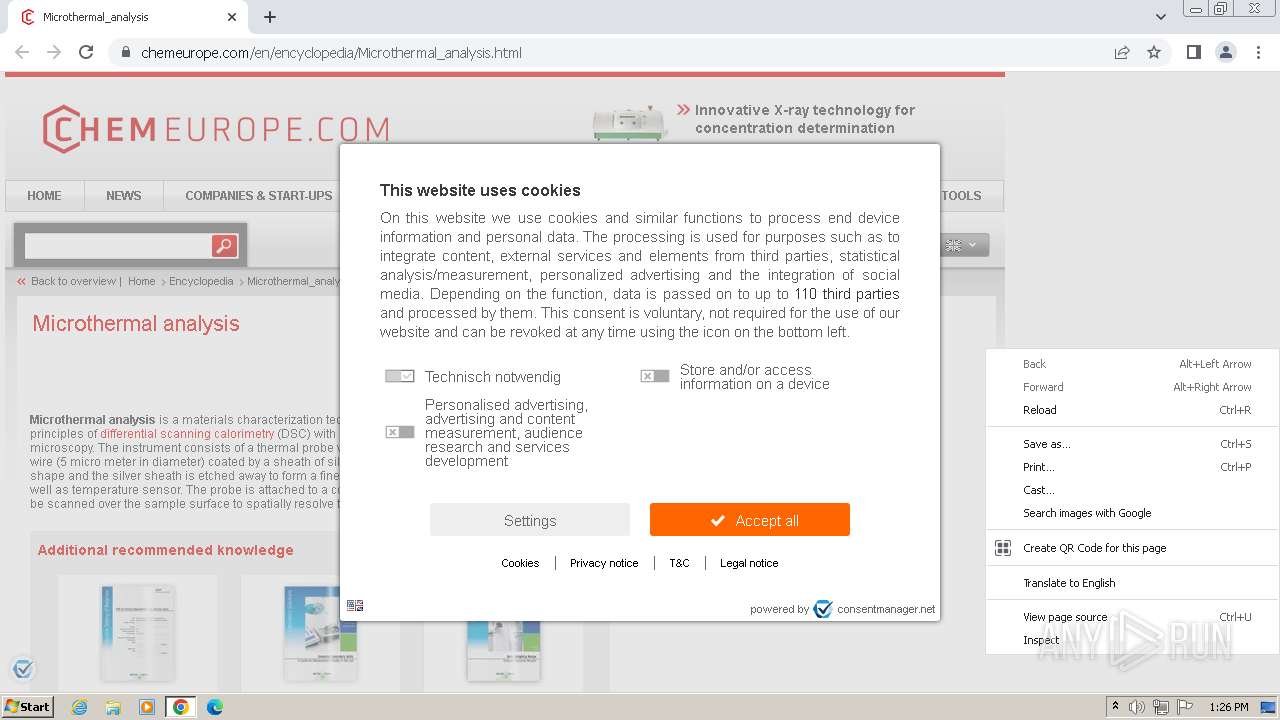Viewport: 1280px width, 720px height.
Task: Click the volume icon in system tray
Action: tap(1137, 707)
